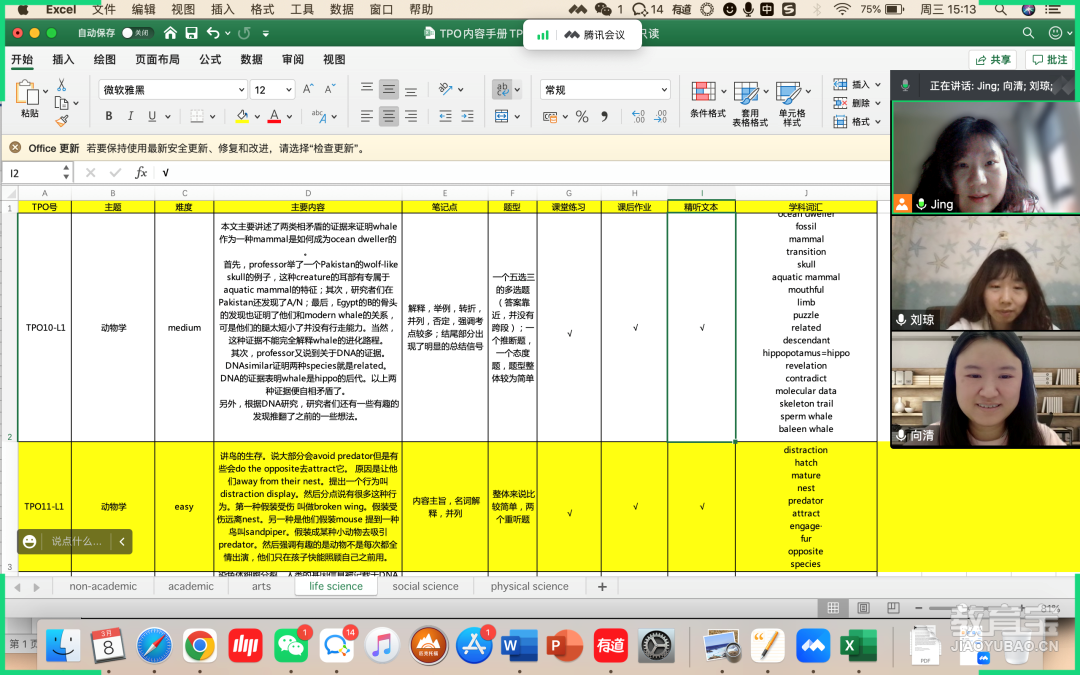Open the font name box 微软雅黑
The width and height of the screenshot is (1080, 675).
pyautogui.click(x=172, y=90)
